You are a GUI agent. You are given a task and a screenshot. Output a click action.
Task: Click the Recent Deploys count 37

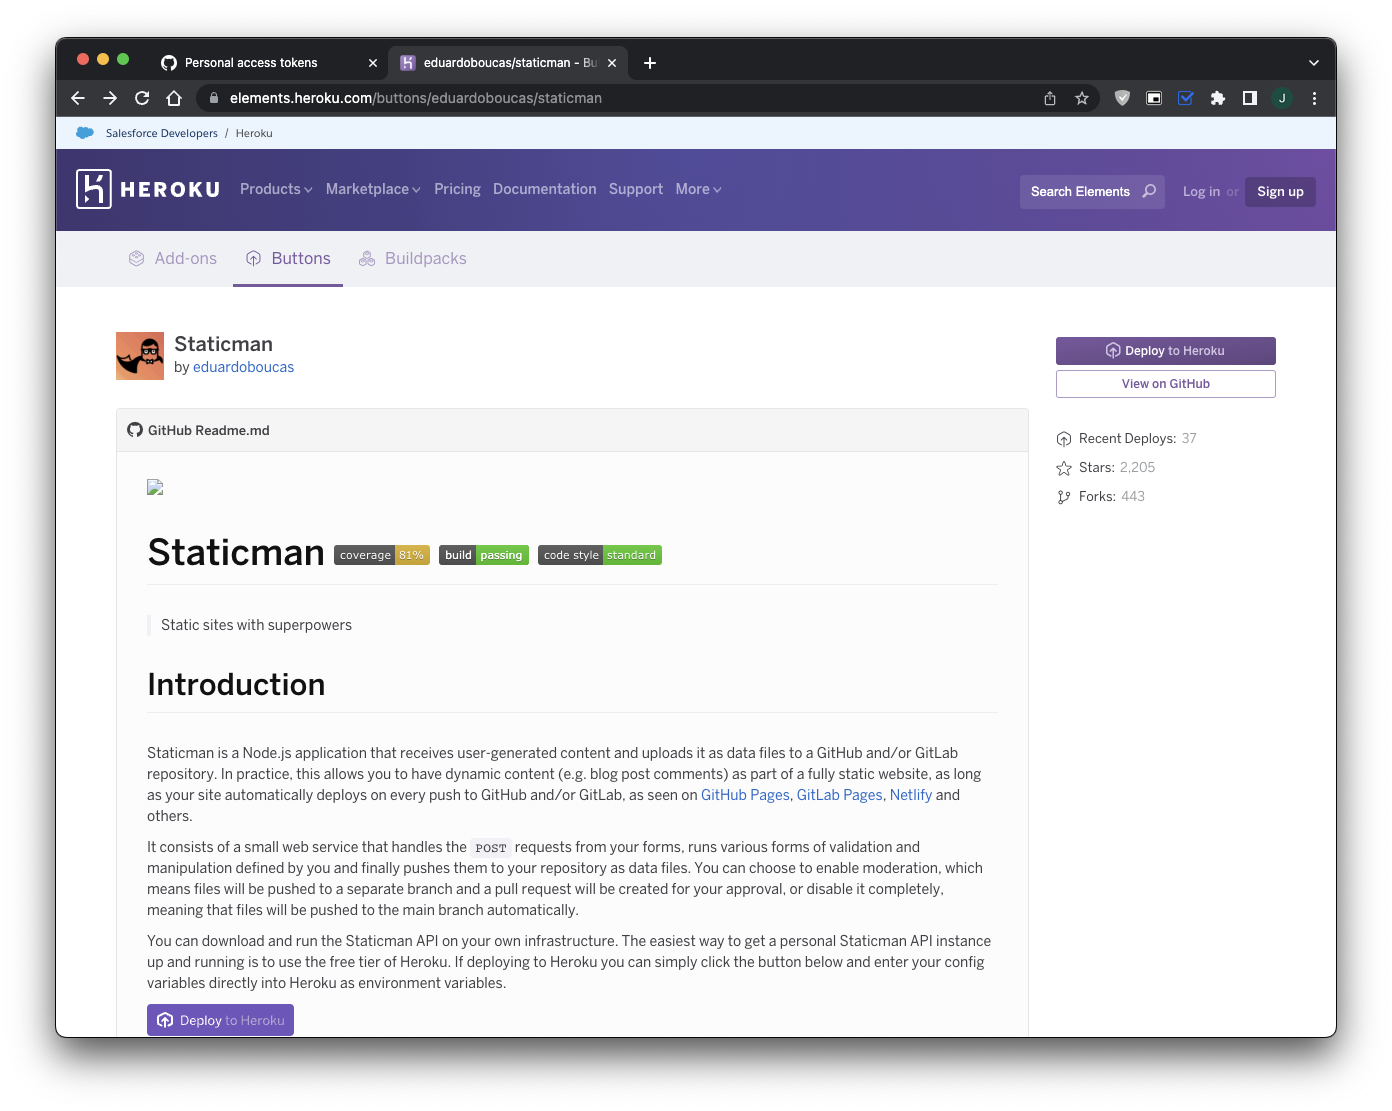1189,438
